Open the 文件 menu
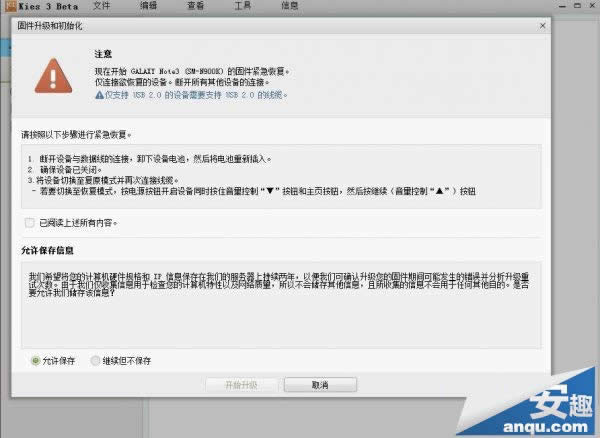The height and width of the screenshot is (438, 600). [x=101, y=6]
